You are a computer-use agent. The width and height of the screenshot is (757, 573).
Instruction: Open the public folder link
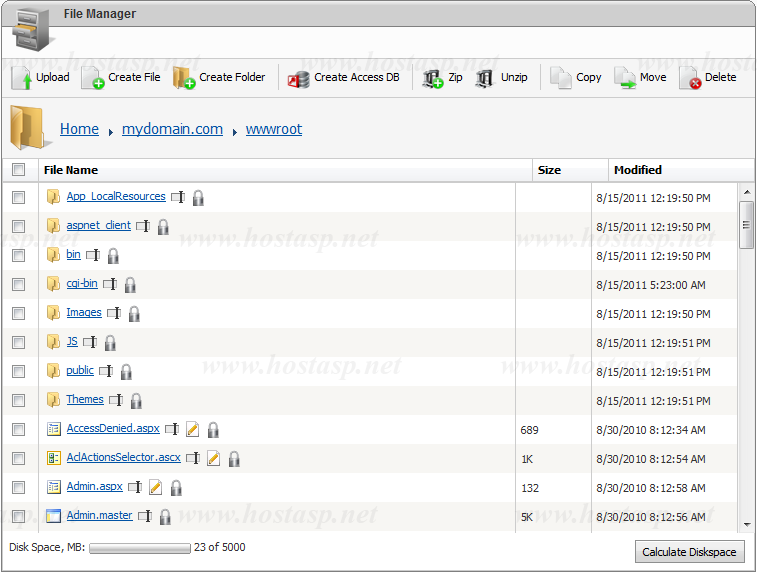[x=80, y=371]
